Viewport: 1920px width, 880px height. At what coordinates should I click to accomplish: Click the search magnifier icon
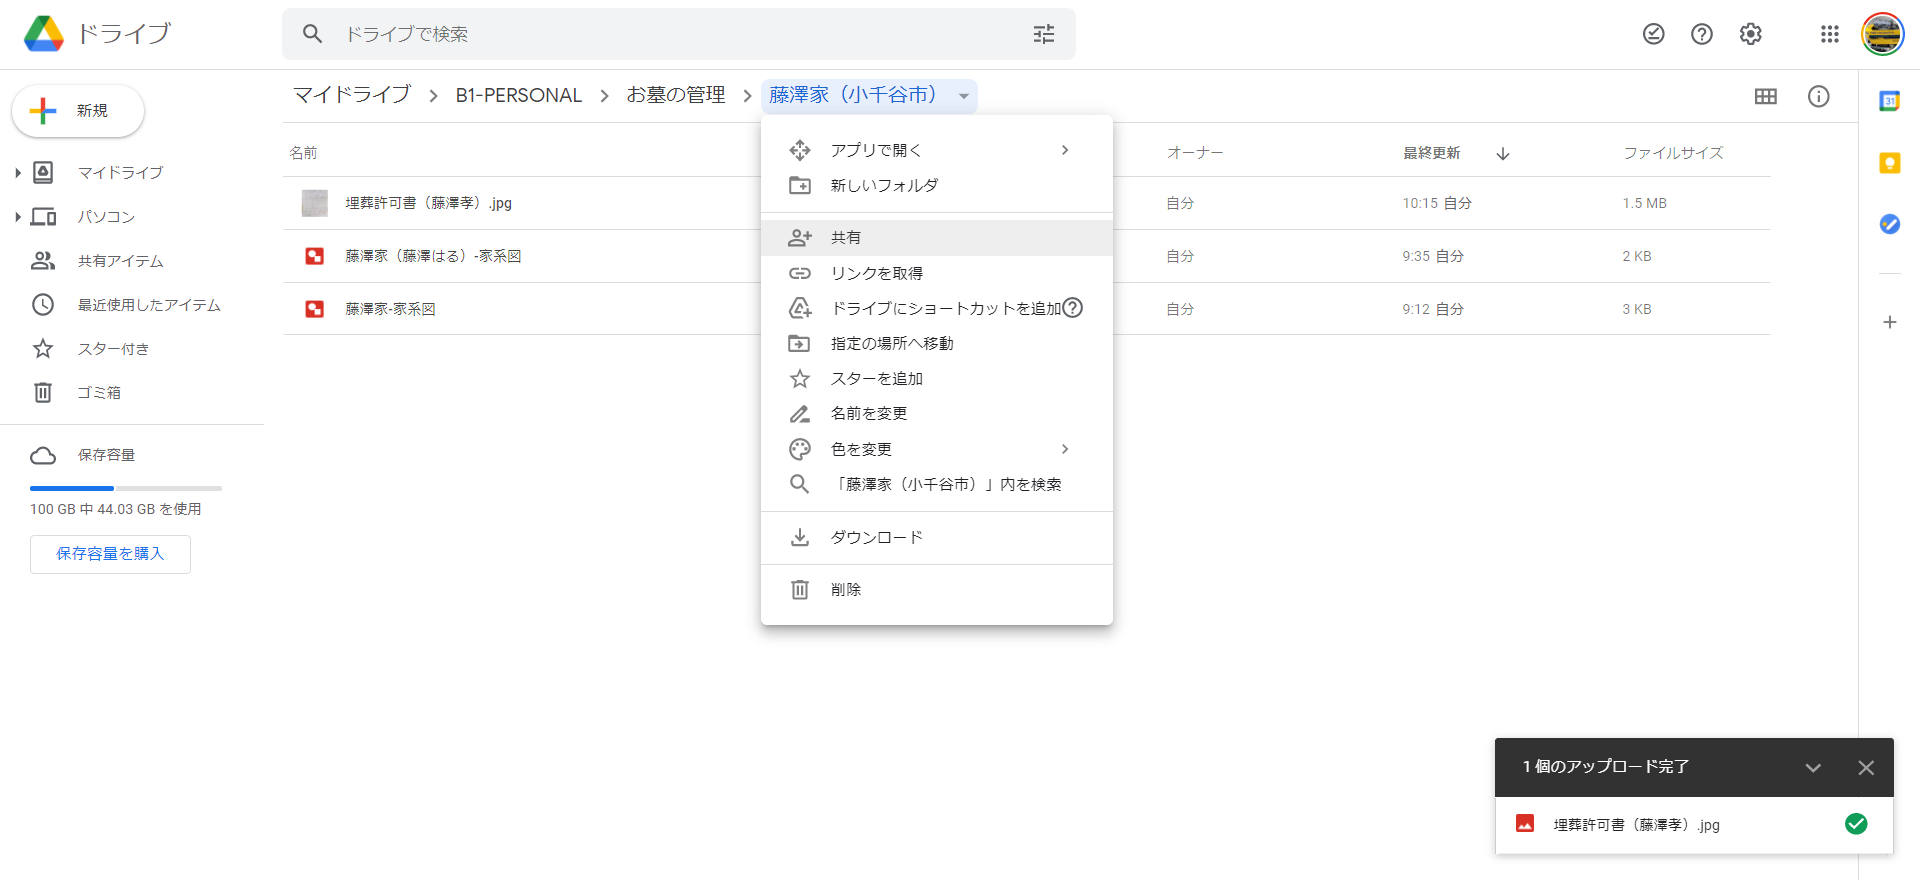pos(313,34)
